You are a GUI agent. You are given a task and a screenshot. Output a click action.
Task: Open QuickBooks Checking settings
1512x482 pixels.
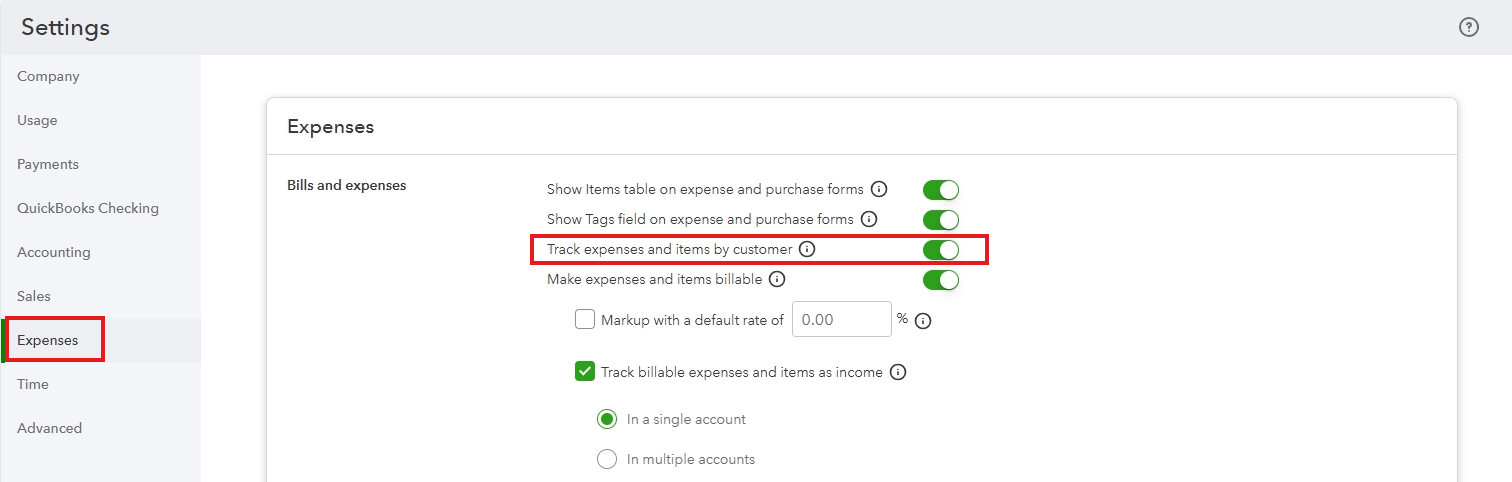(88, 209)
